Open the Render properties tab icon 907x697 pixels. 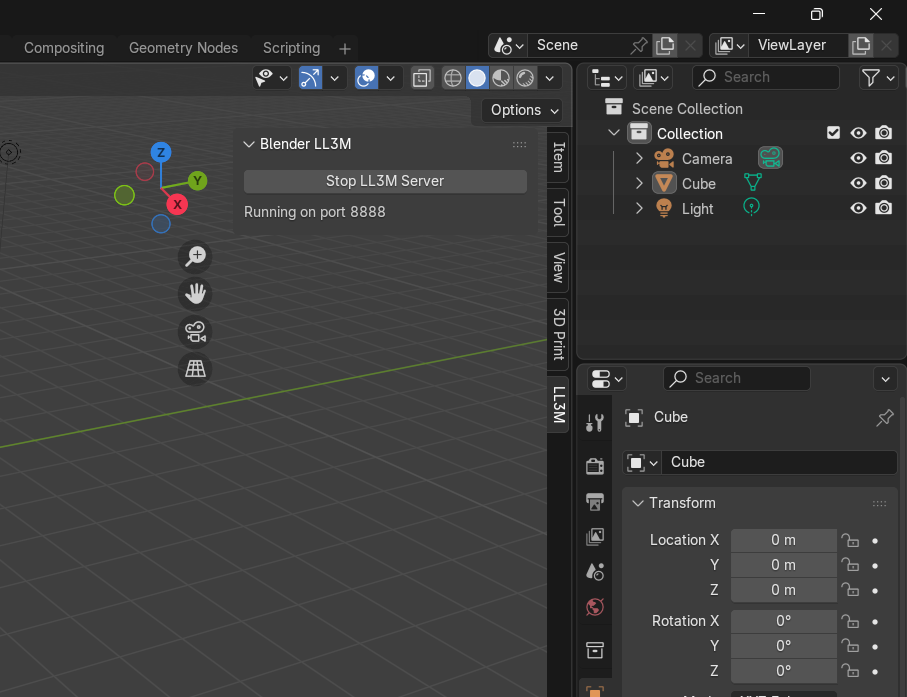(x=595, y=465)
